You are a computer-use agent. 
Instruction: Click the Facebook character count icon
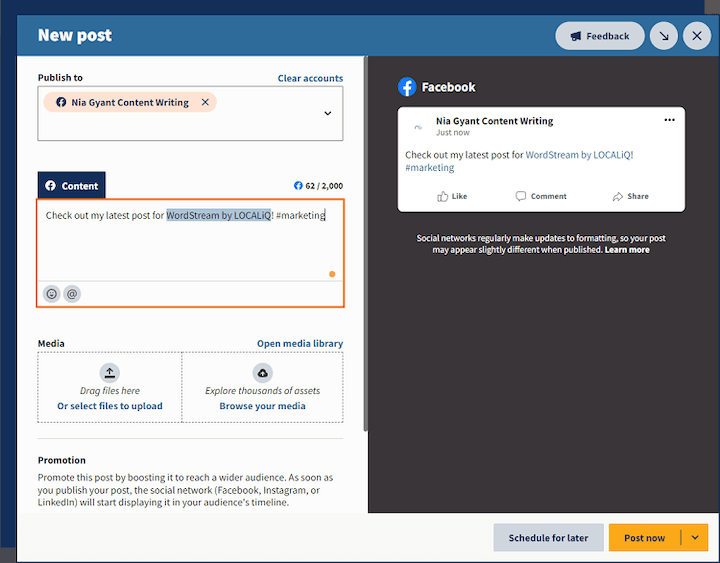click(x=298, y=186)
